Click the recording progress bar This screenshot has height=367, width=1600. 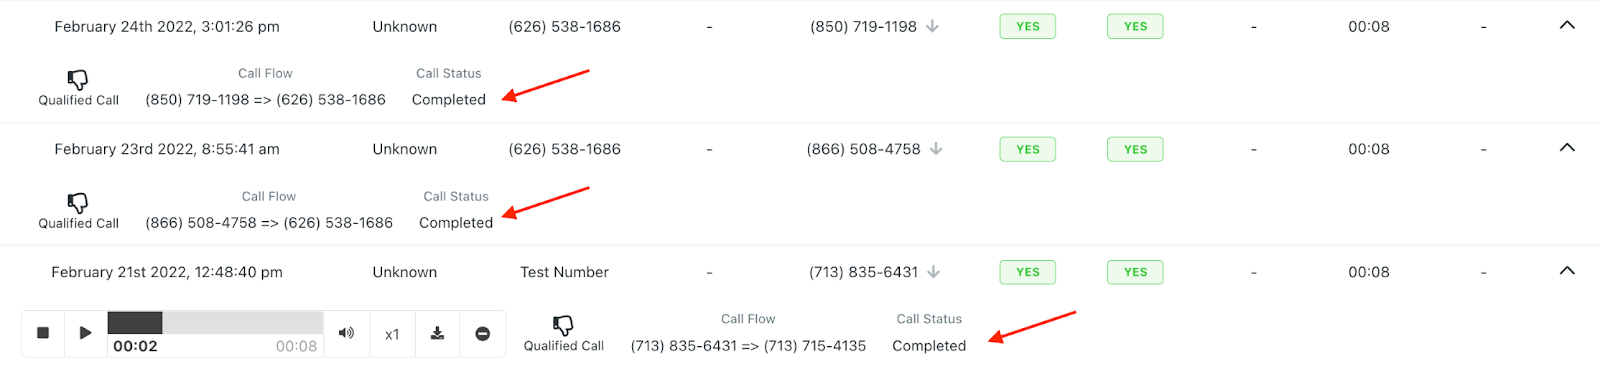tap(215, 322)
